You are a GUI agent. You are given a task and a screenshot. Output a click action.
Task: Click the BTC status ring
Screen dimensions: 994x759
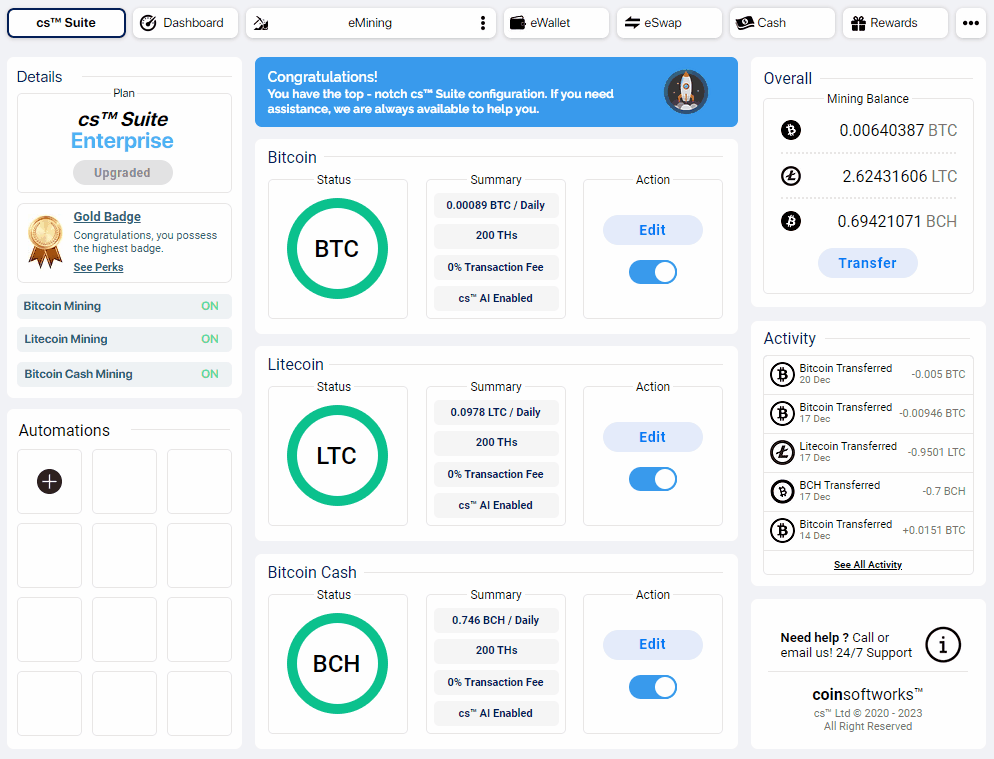[337, 249]
